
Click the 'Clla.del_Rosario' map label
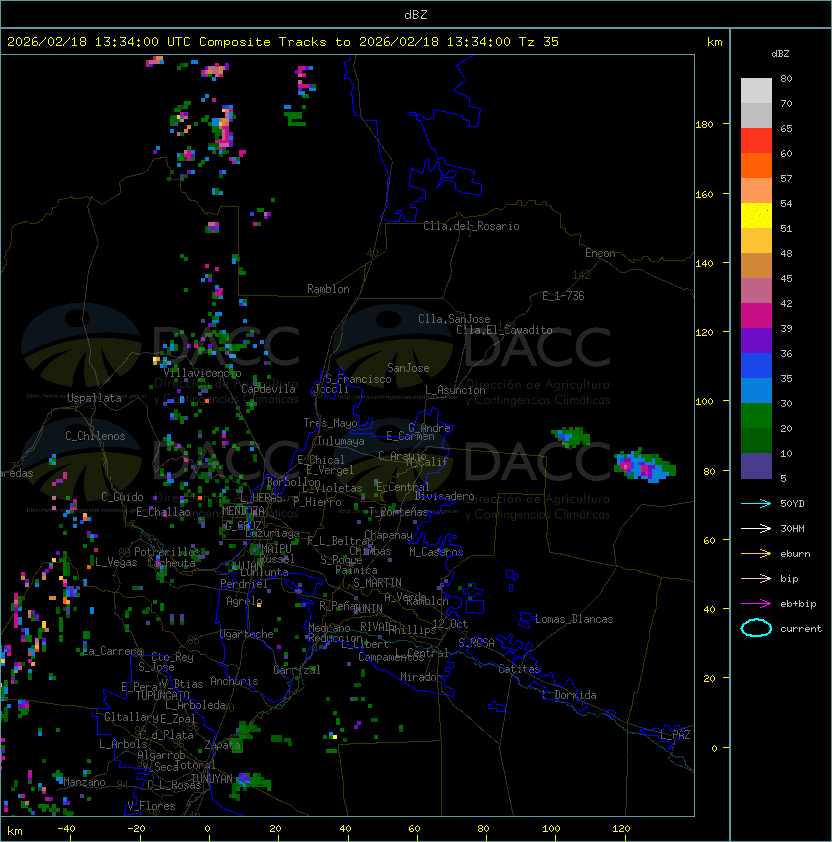click(x=471, y=226)
